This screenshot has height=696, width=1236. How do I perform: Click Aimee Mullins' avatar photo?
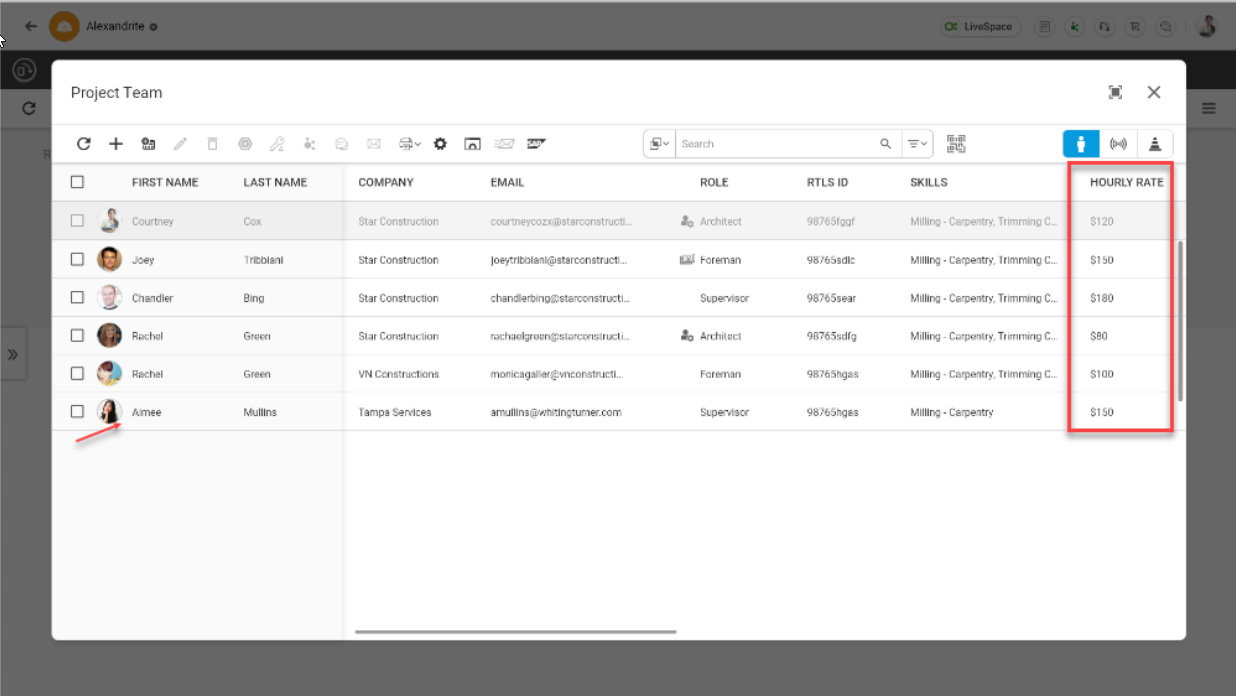(109, 411)
